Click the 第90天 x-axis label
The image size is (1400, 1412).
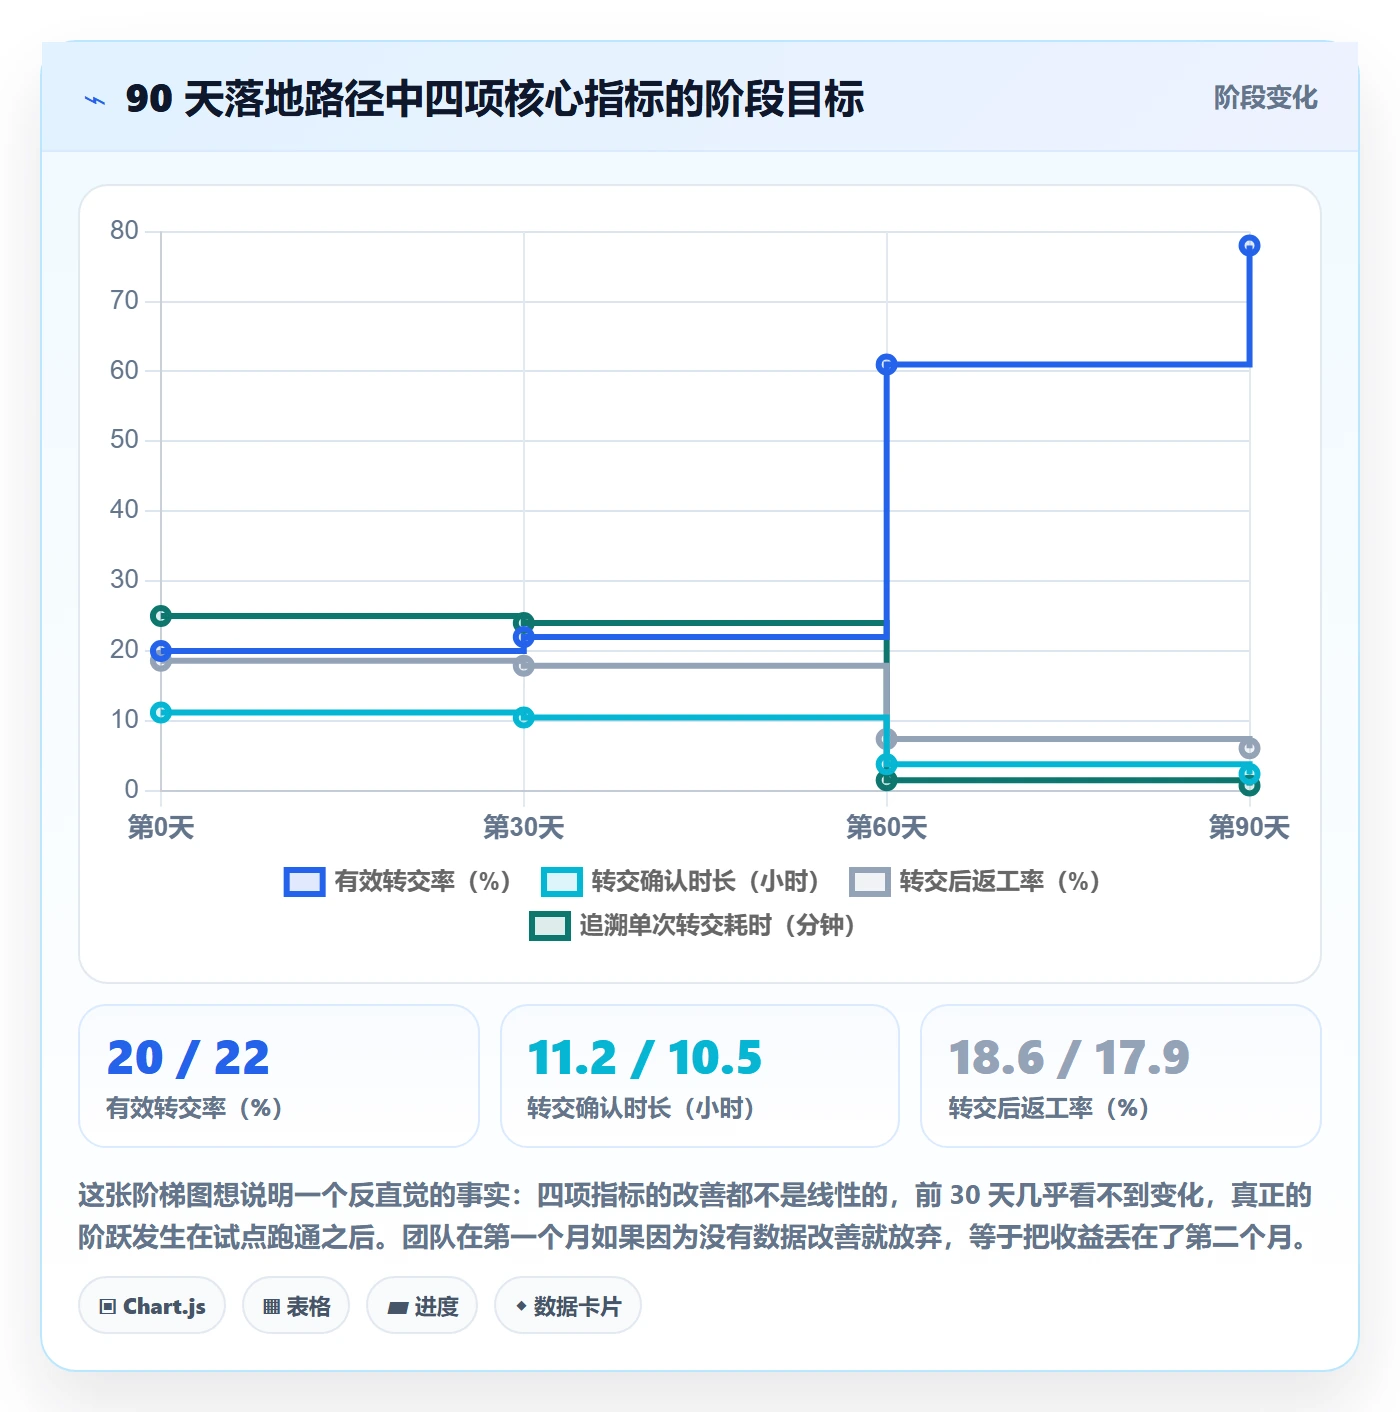[x=1249, y=828]
